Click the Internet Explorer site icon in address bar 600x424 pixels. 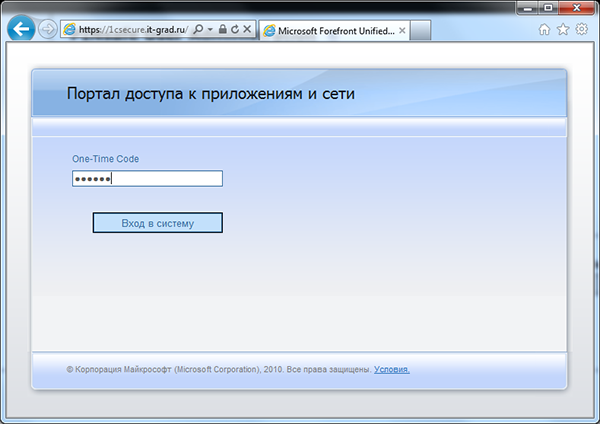coord(69,29)
